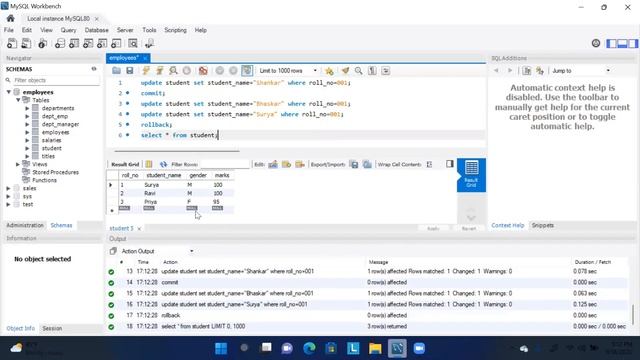
Task: Click the find magnifier icon in editor toolbar
Action: (358, 71)
